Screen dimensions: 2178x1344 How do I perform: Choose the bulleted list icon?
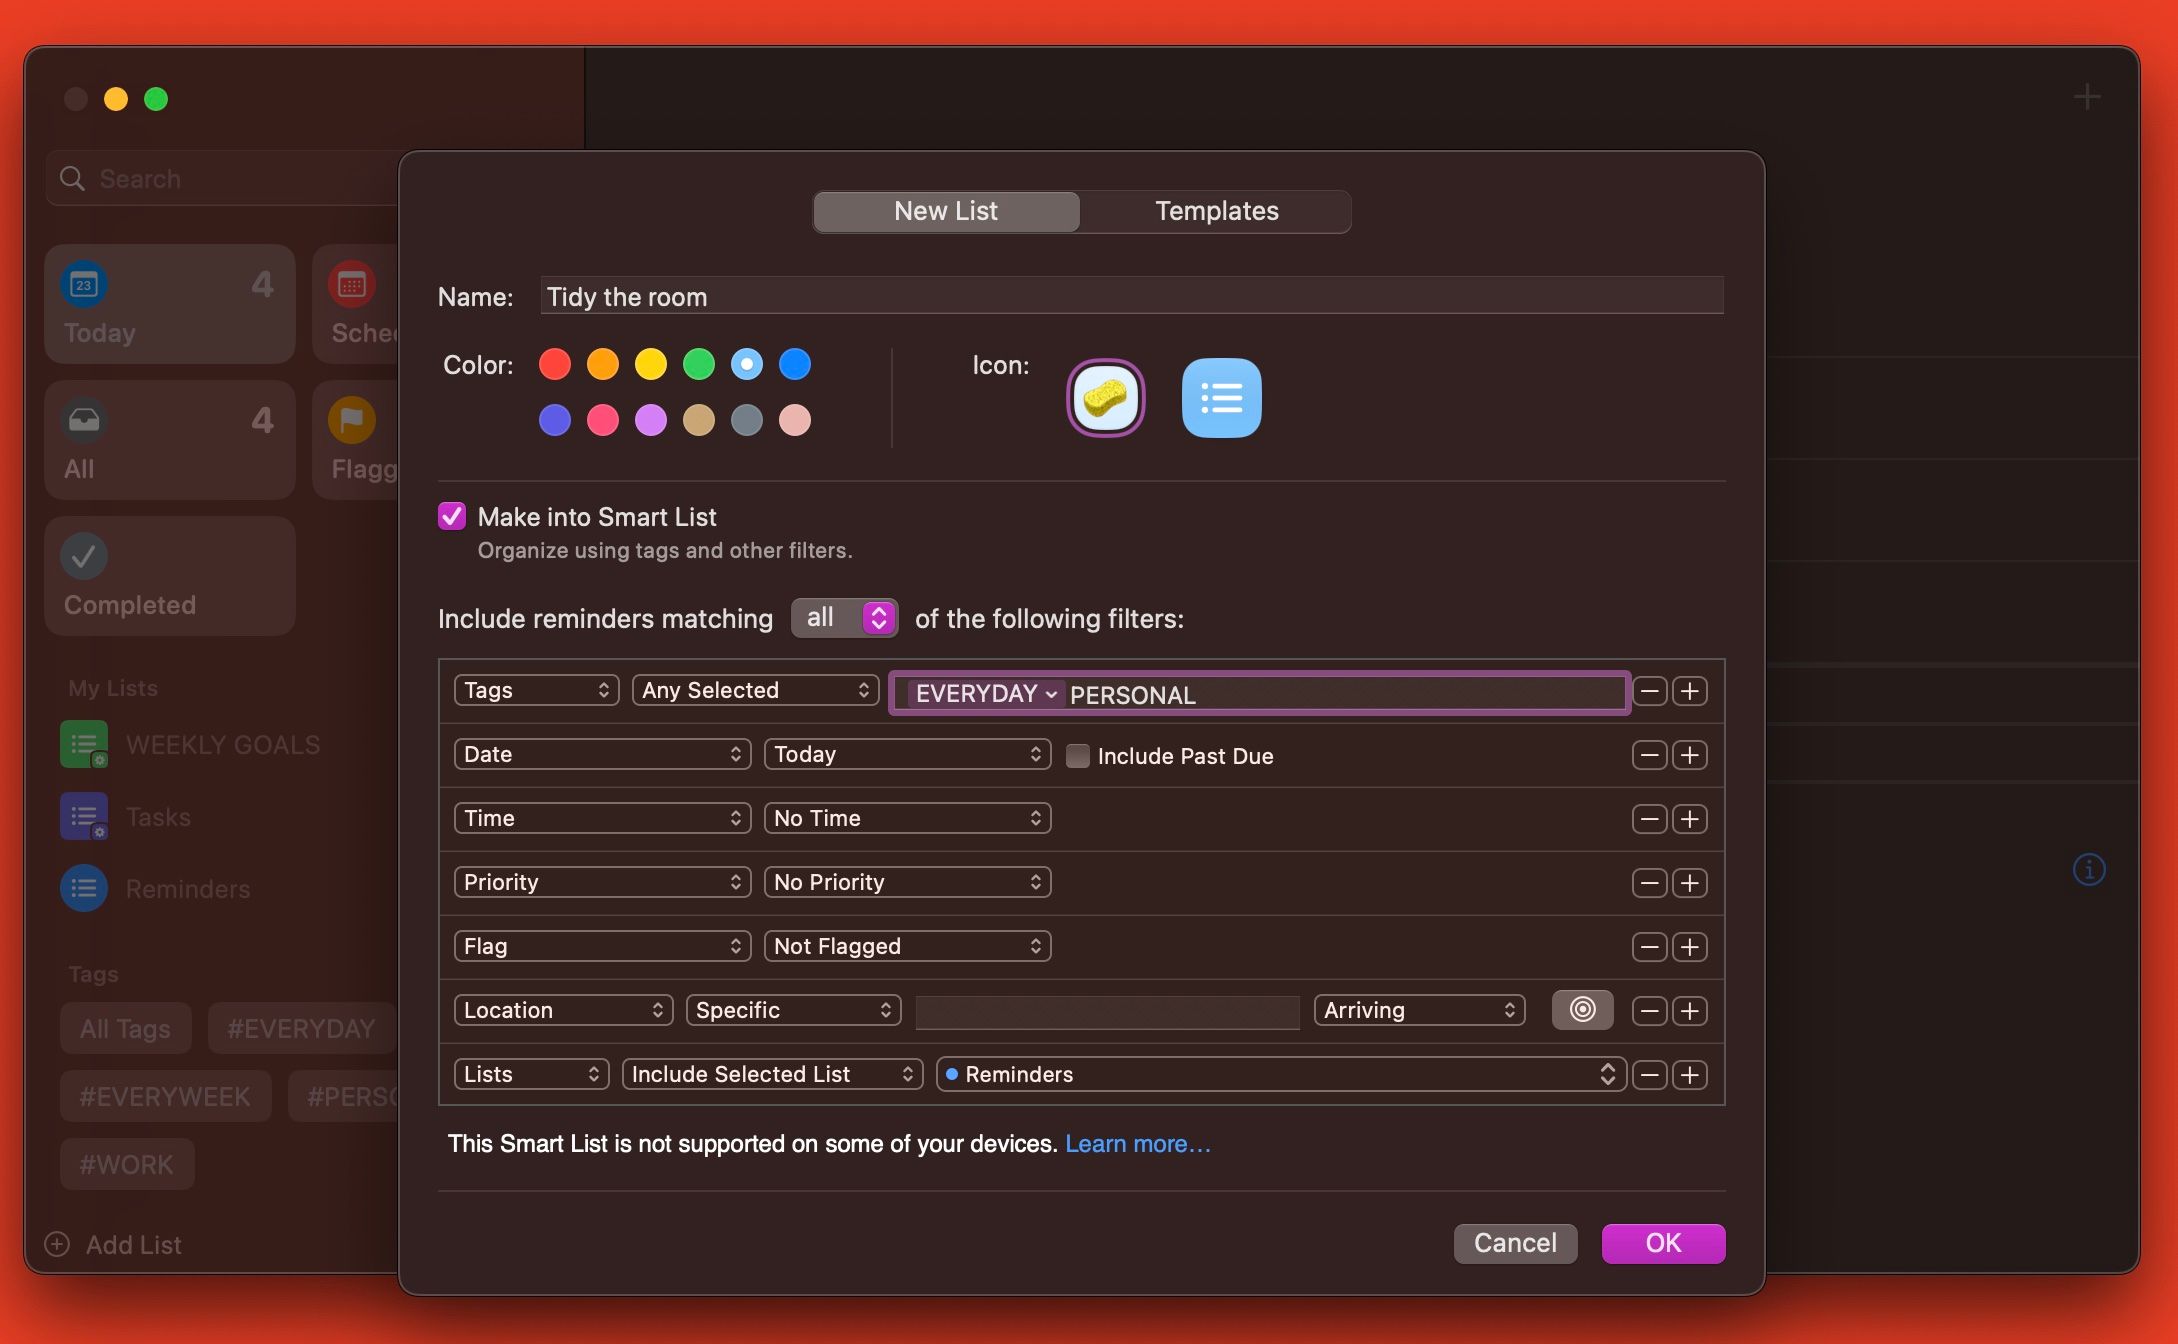click(x=1221, y=398)
